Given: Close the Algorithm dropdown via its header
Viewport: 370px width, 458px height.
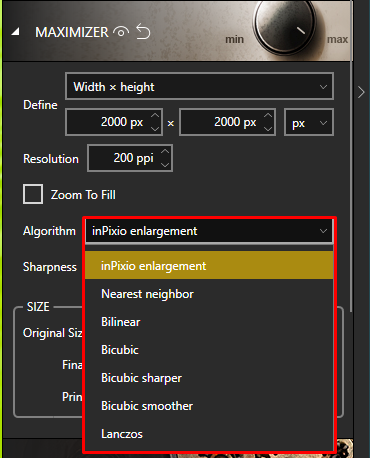Looking at the screenshot, I should 209,231.
